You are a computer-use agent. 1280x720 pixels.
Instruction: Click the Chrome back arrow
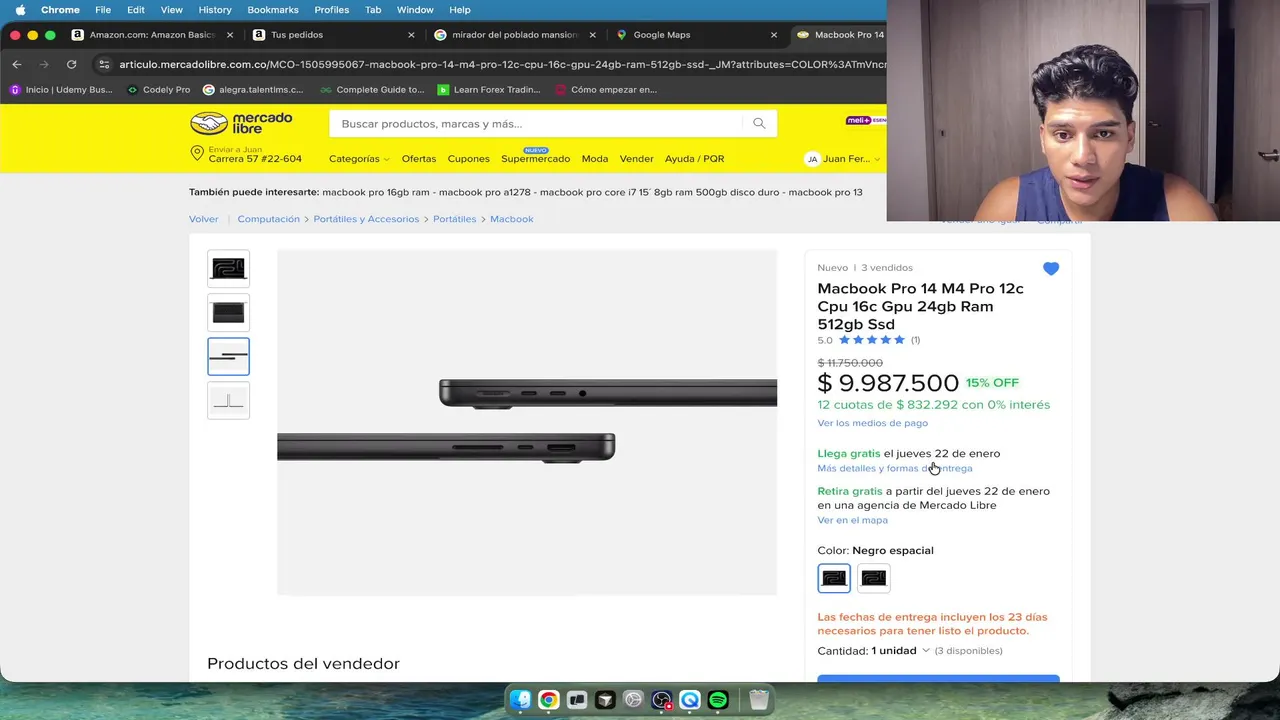point(16,64)
